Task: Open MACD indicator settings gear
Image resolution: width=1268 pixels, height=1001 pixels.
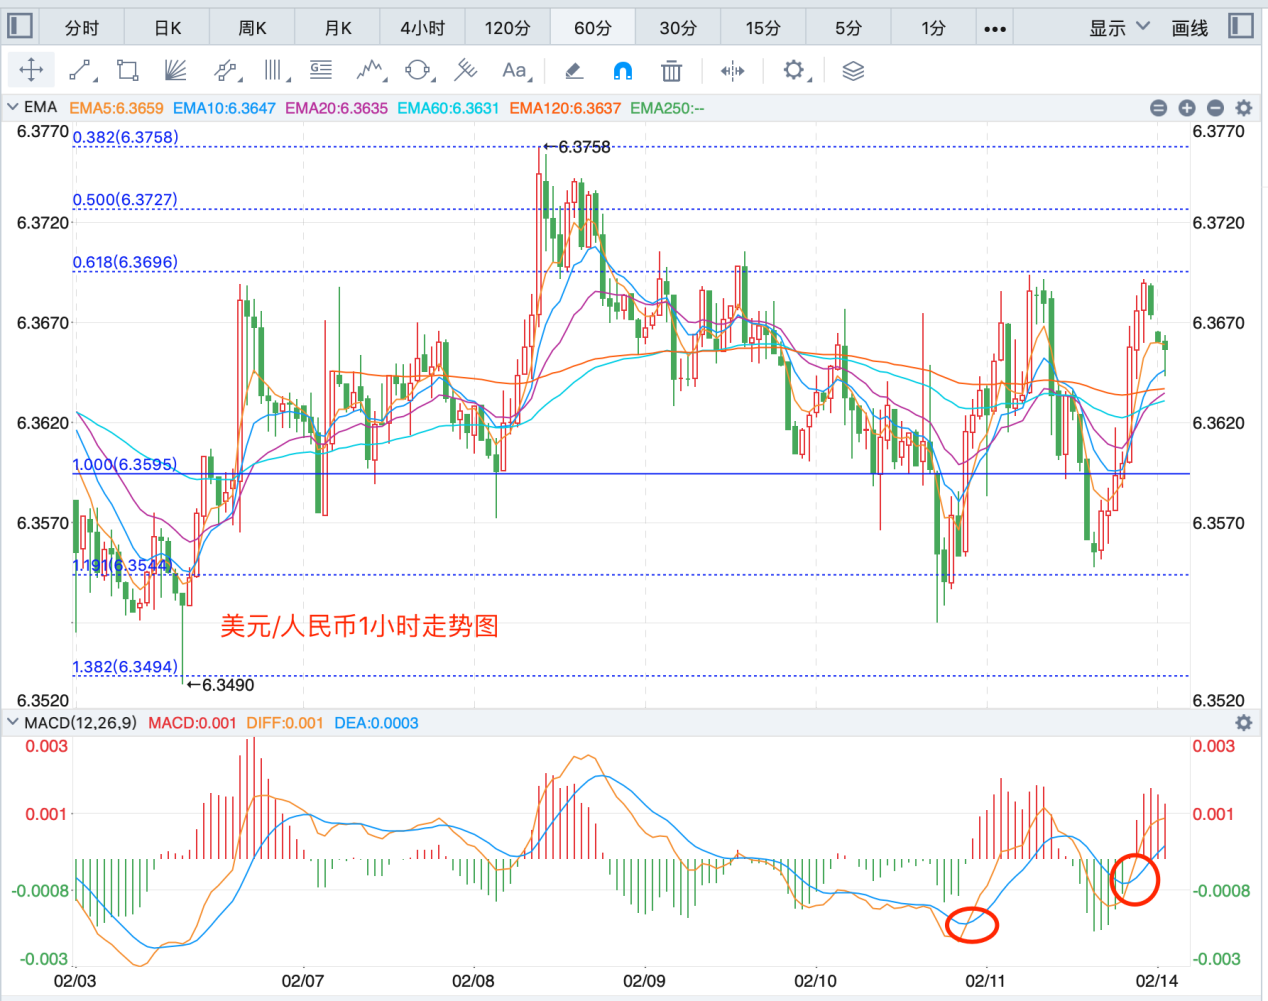Action: pos(1243,722)
